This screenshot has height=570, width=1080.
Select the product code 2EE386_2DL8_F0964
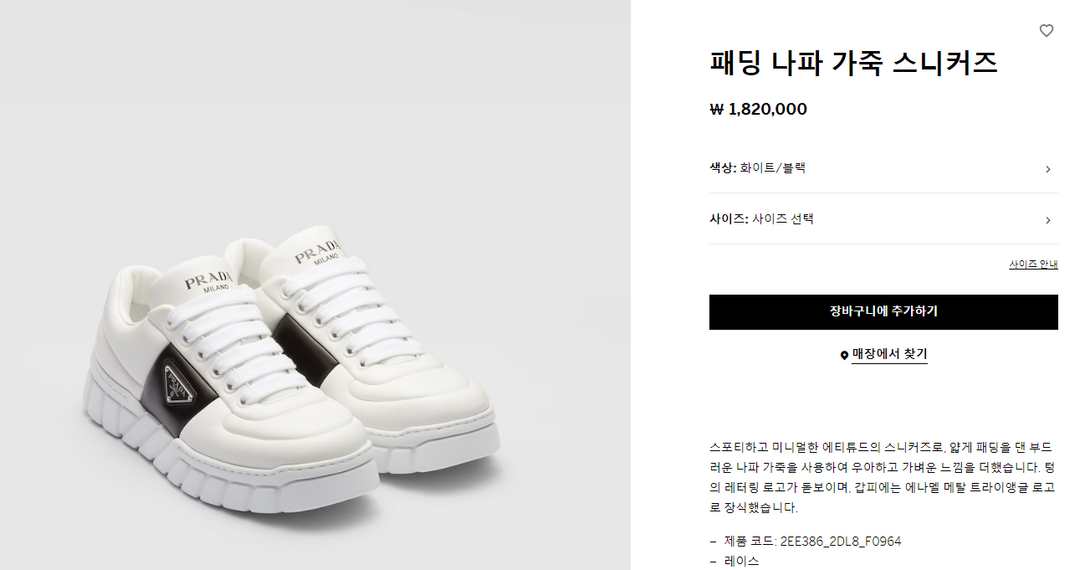coord(840,541)
